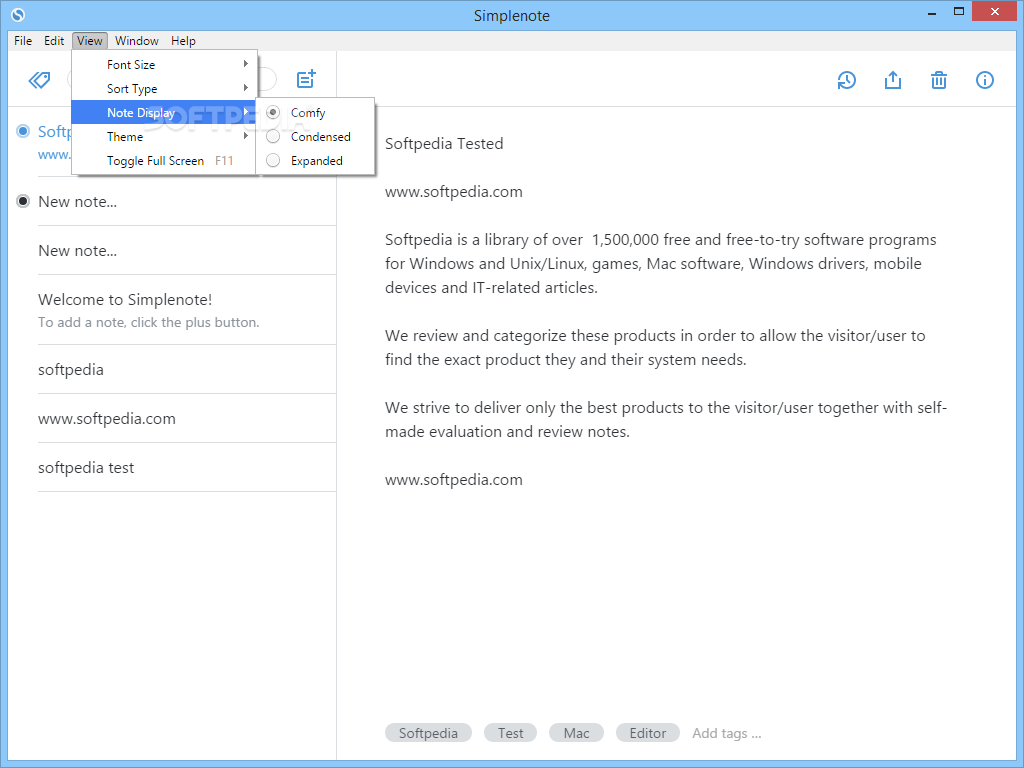Screen dimensions: 1024x768
Task: Click the Simplenote logo in title bar
Action: click(x=18, y=14)
